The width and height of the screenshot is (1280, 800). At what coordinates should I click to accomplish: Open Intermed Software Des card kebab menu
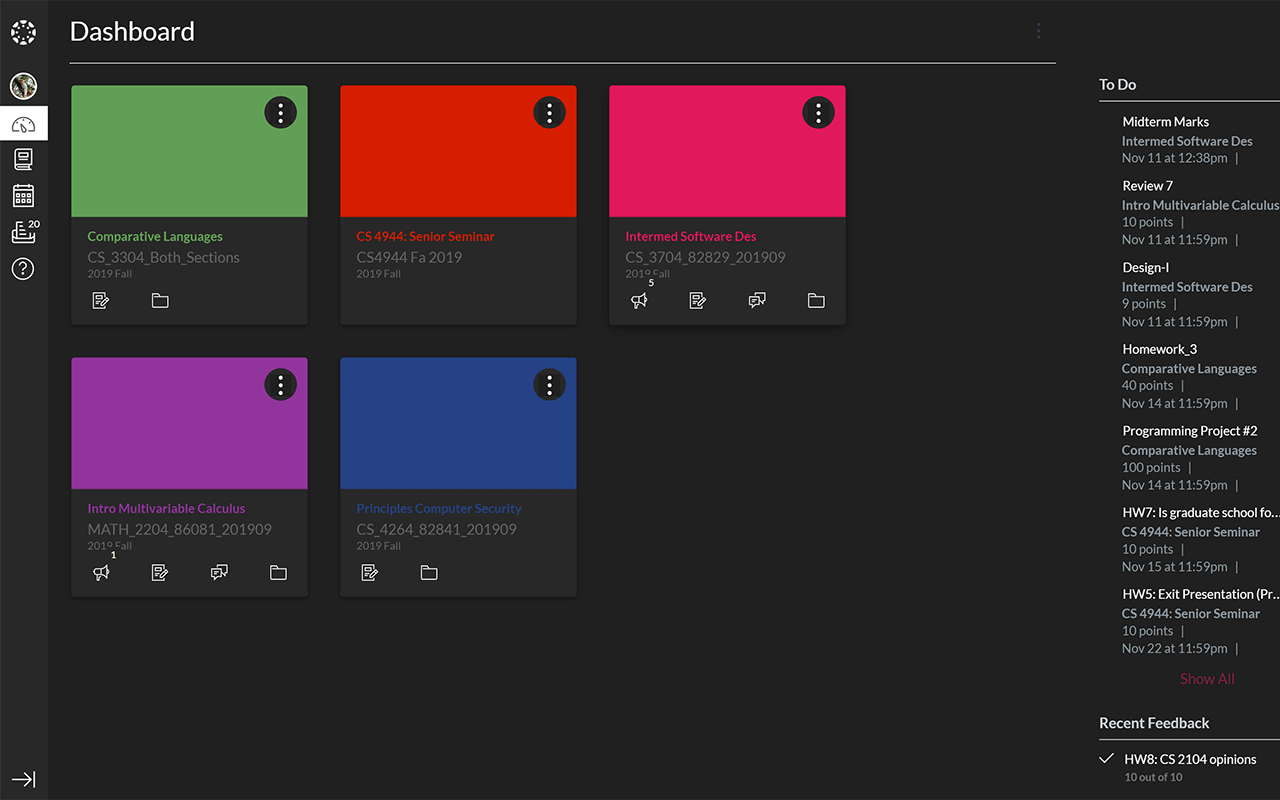(x=818, y=112)
